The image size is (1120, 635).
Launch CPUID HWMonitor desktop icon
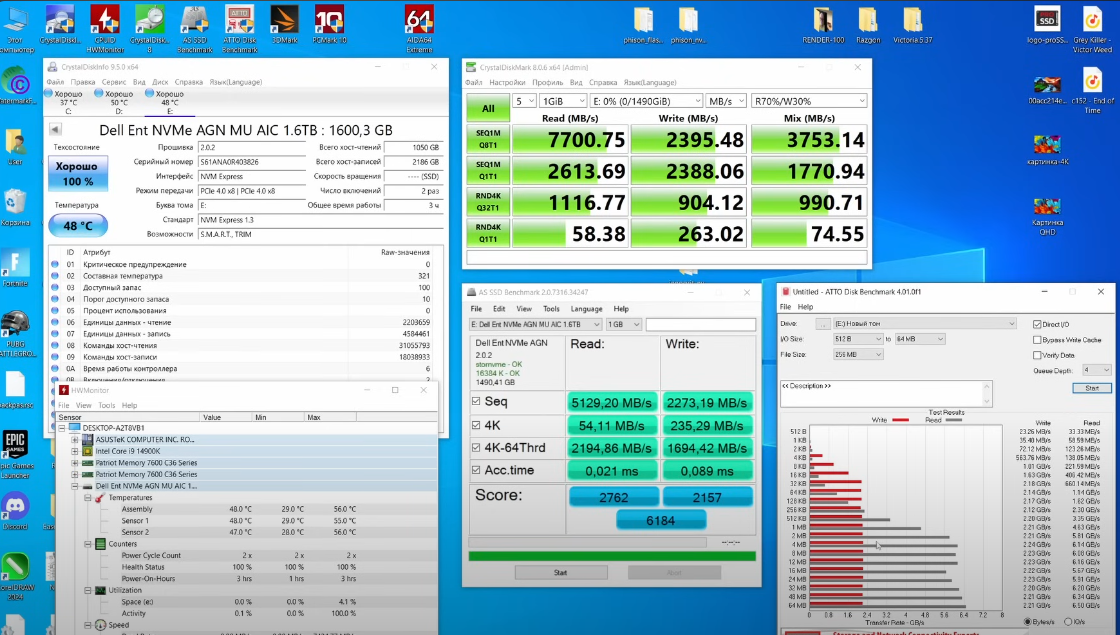point(105,29)
